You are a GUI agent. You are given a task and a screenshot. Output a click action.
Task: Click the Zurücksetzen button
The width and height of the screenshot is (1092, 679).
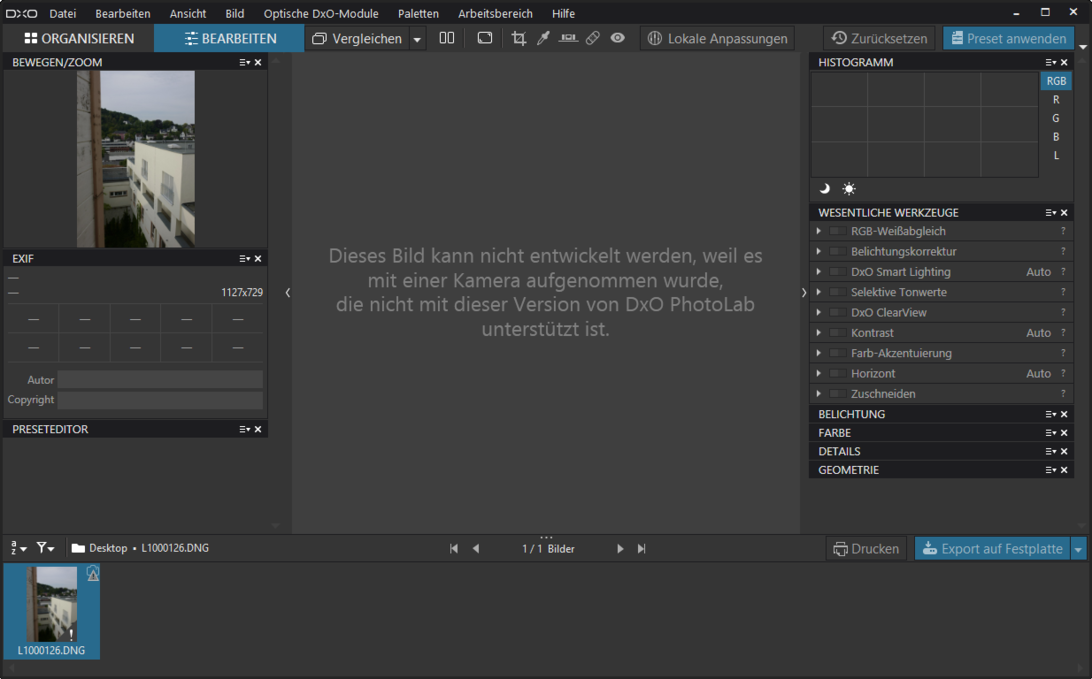pos(880,39)
